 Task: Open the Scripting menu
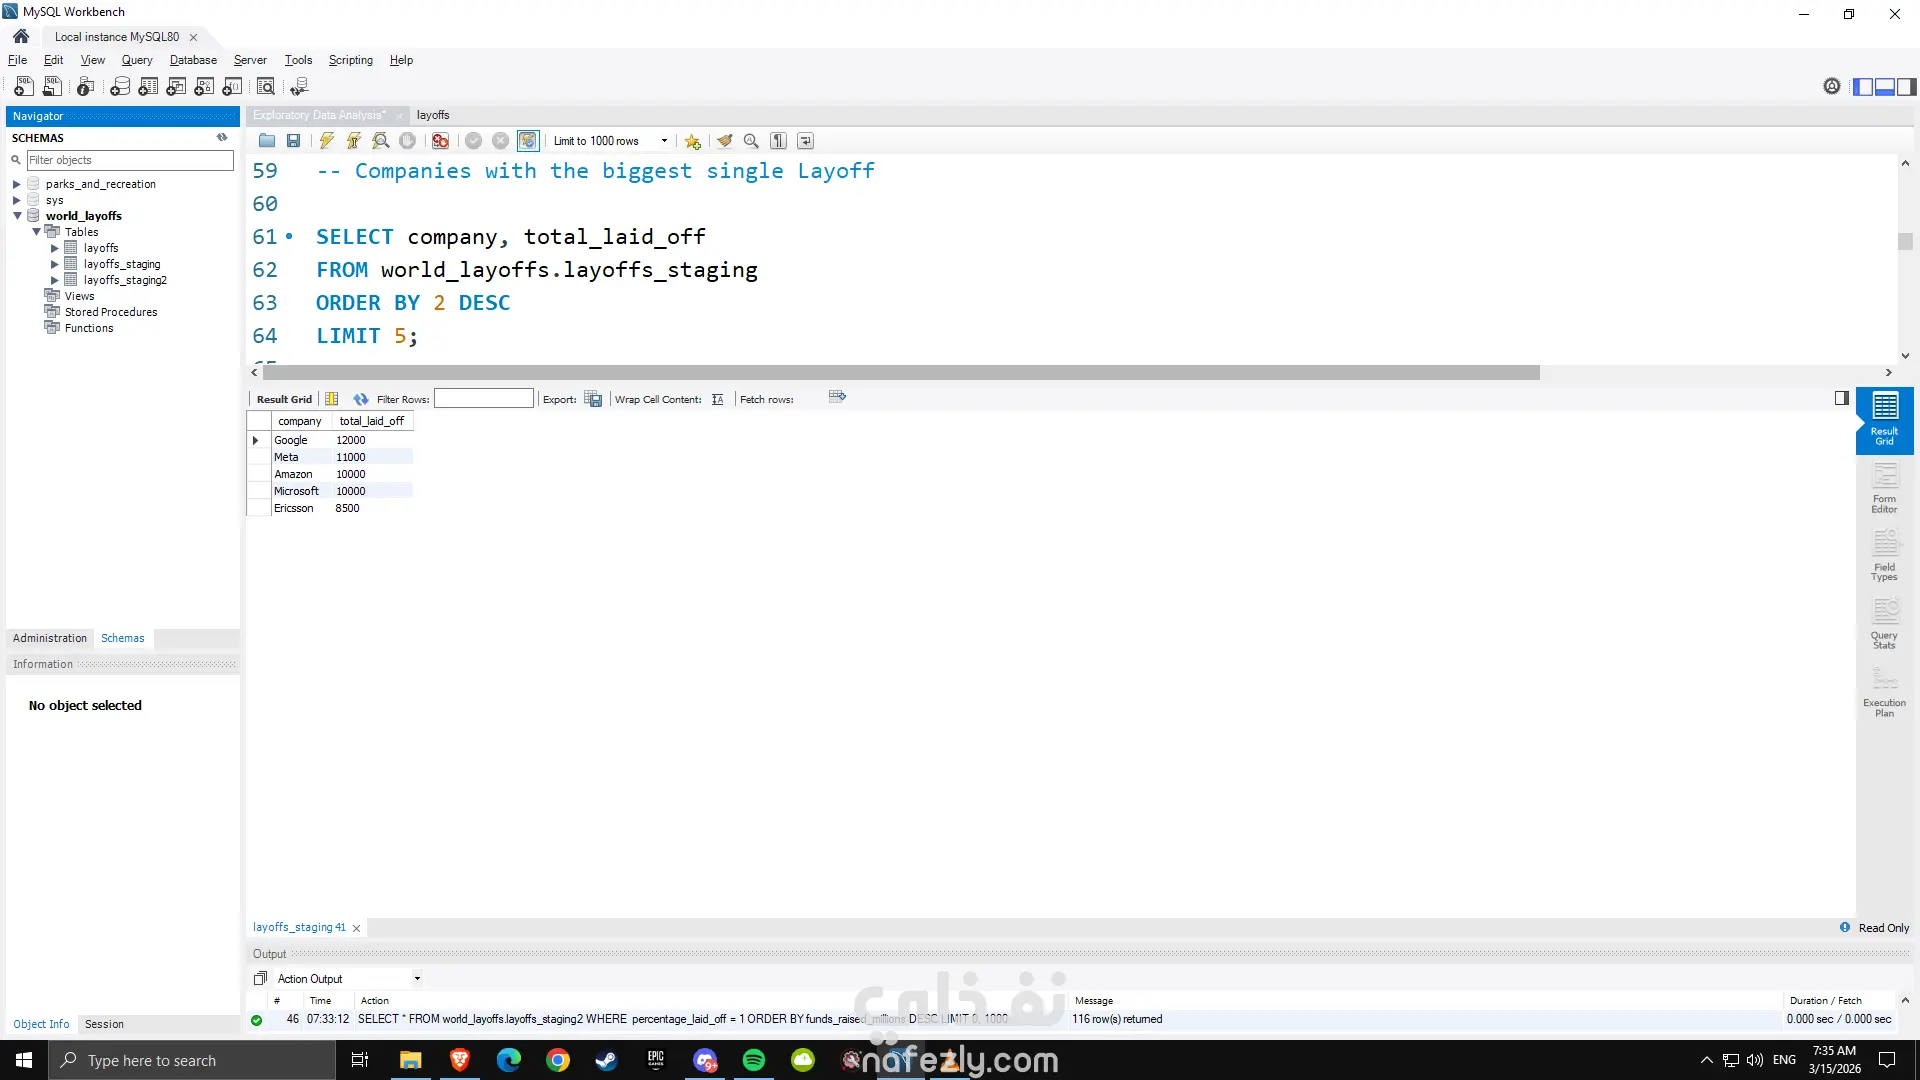tap(350, 60)
